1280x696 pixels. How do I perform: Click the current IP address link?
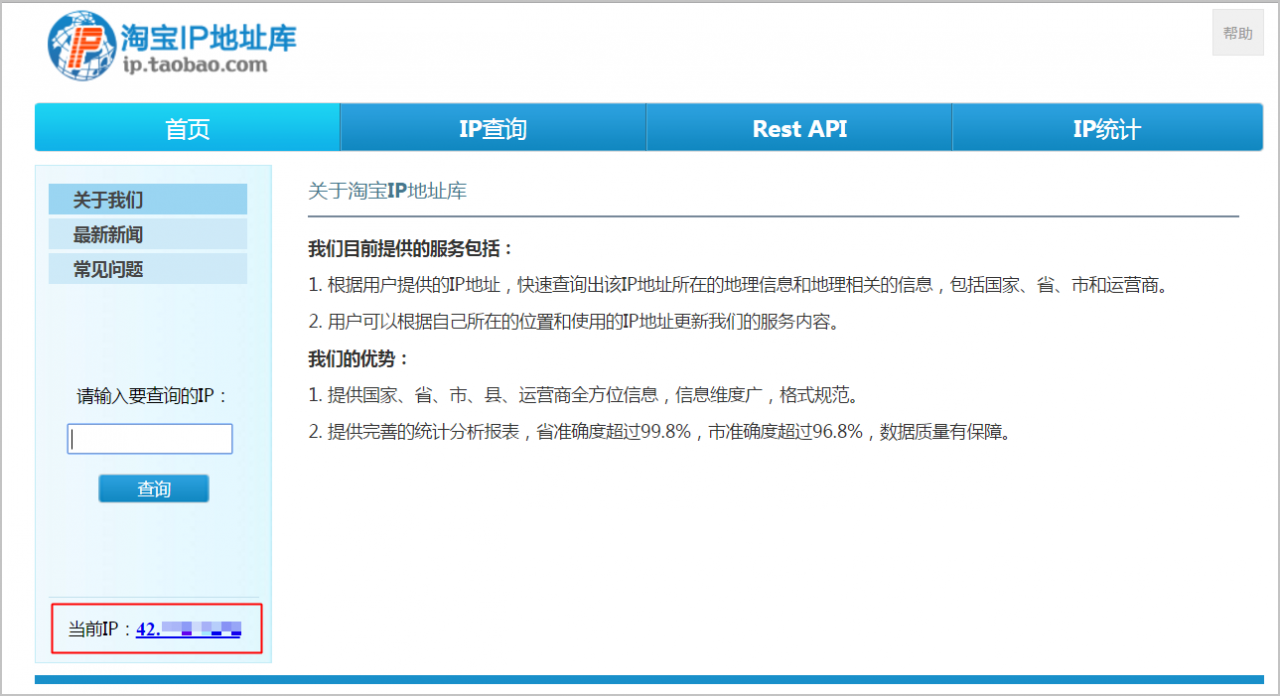[x=189, y=630]
